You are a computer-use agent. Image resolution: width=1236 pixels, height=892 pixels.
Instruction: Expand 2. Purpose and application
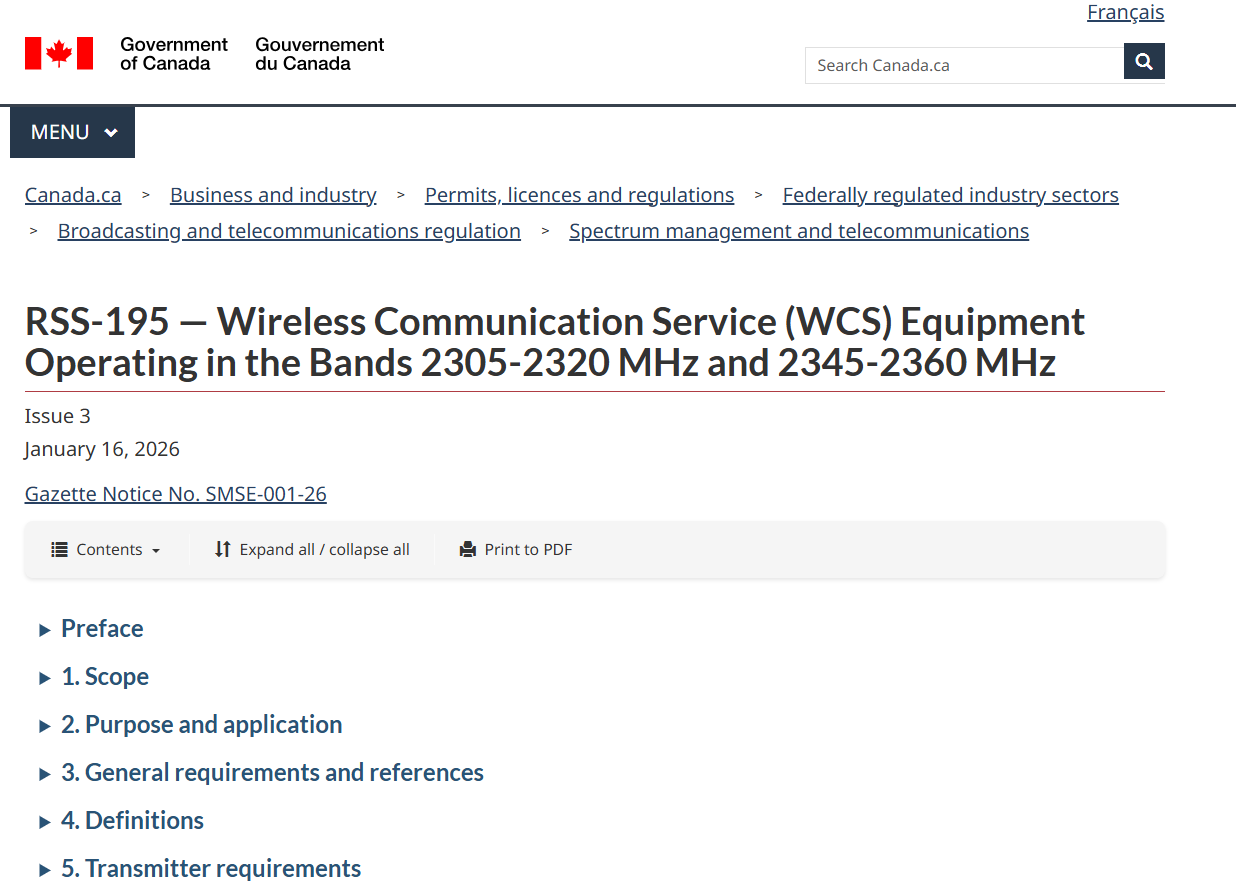coord(201,724)
